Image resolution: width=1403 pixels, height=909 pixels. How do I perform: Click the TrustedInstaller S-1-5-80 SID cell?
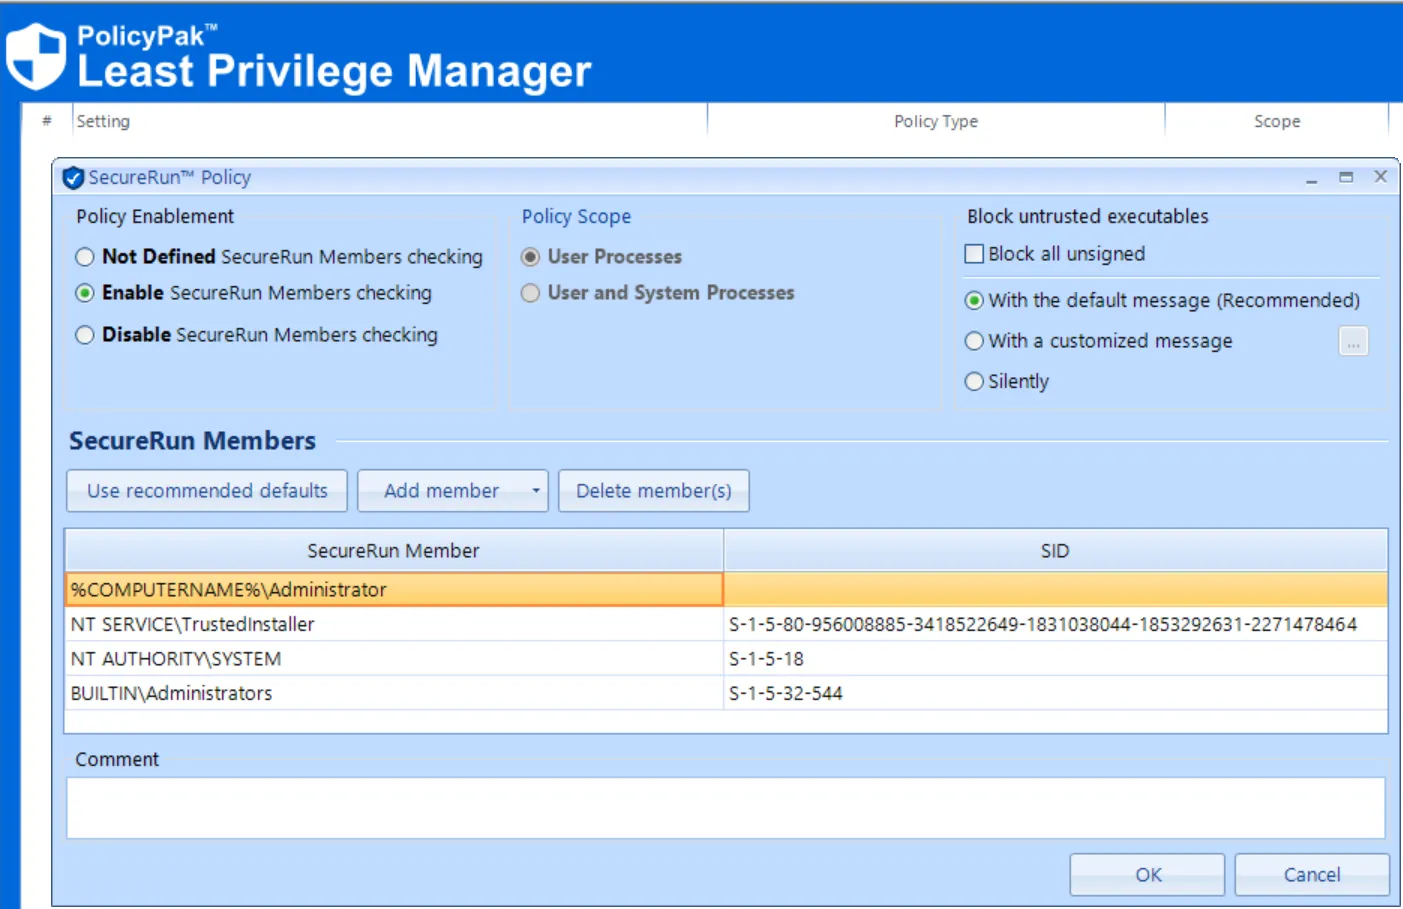(1055, 624)
